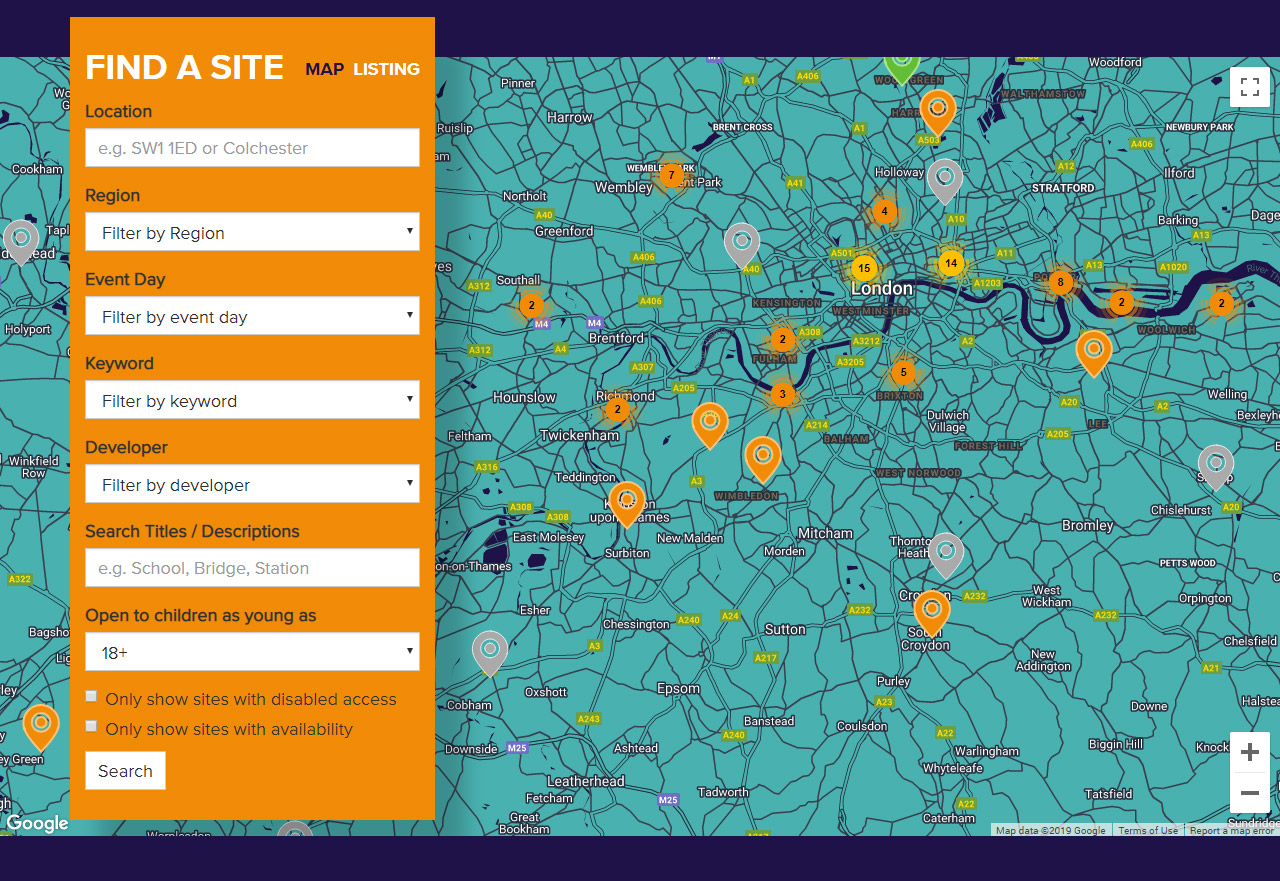This screenshot has width=1280, height=881.
Task: Open the Filter by event day dropdown
Action: click(x=252, y=317)
